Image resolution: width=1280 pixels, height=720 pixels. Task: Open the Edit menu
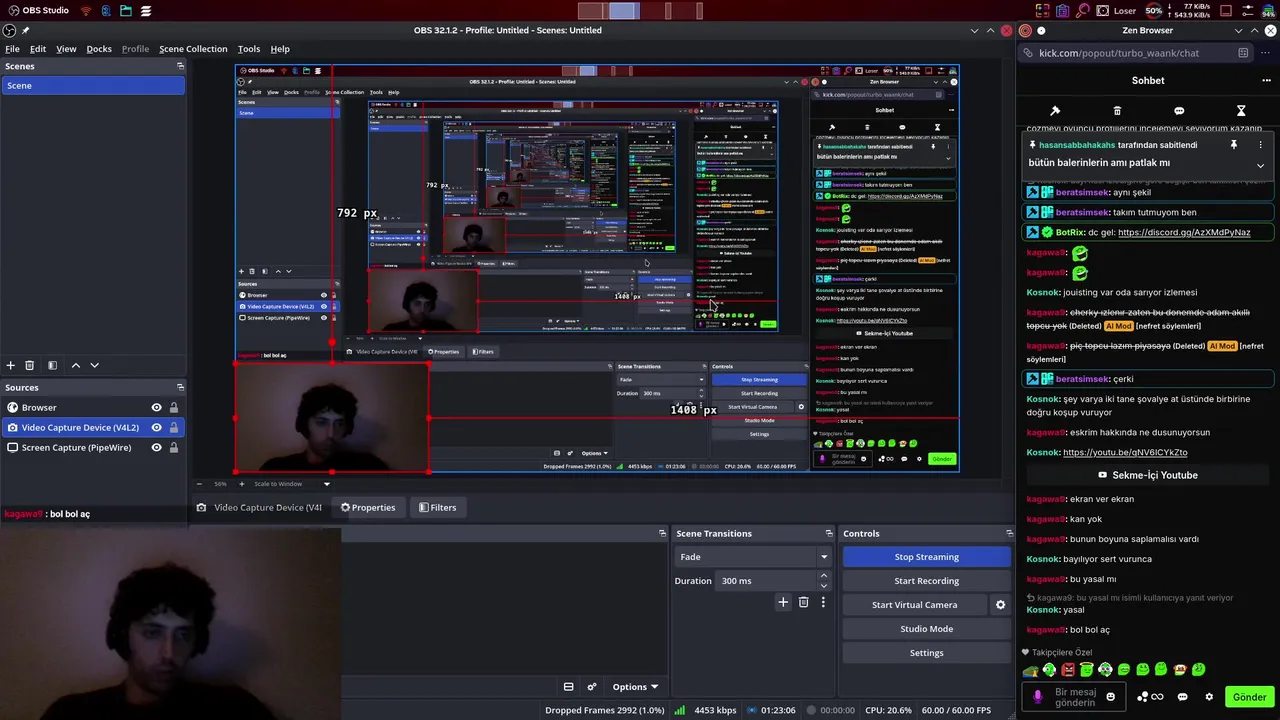pos(38,49)
